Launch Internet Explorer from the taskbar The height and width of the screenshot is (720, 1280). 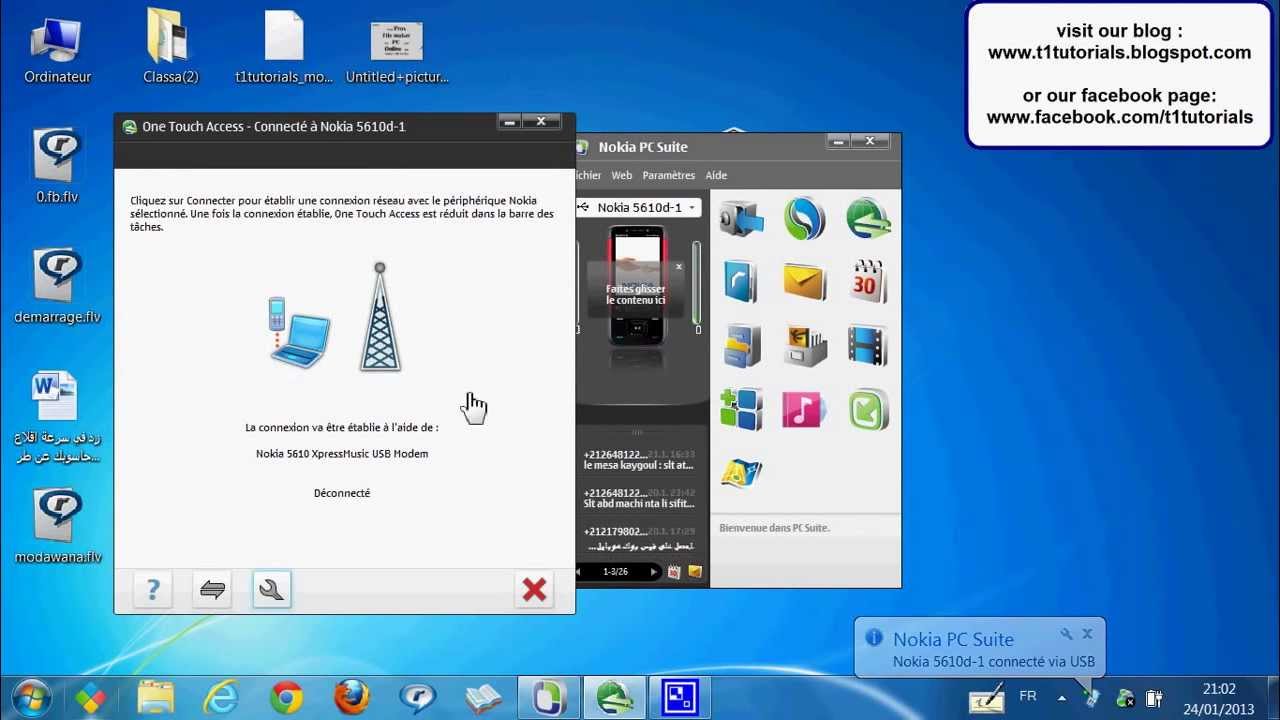tap(221, 697)
